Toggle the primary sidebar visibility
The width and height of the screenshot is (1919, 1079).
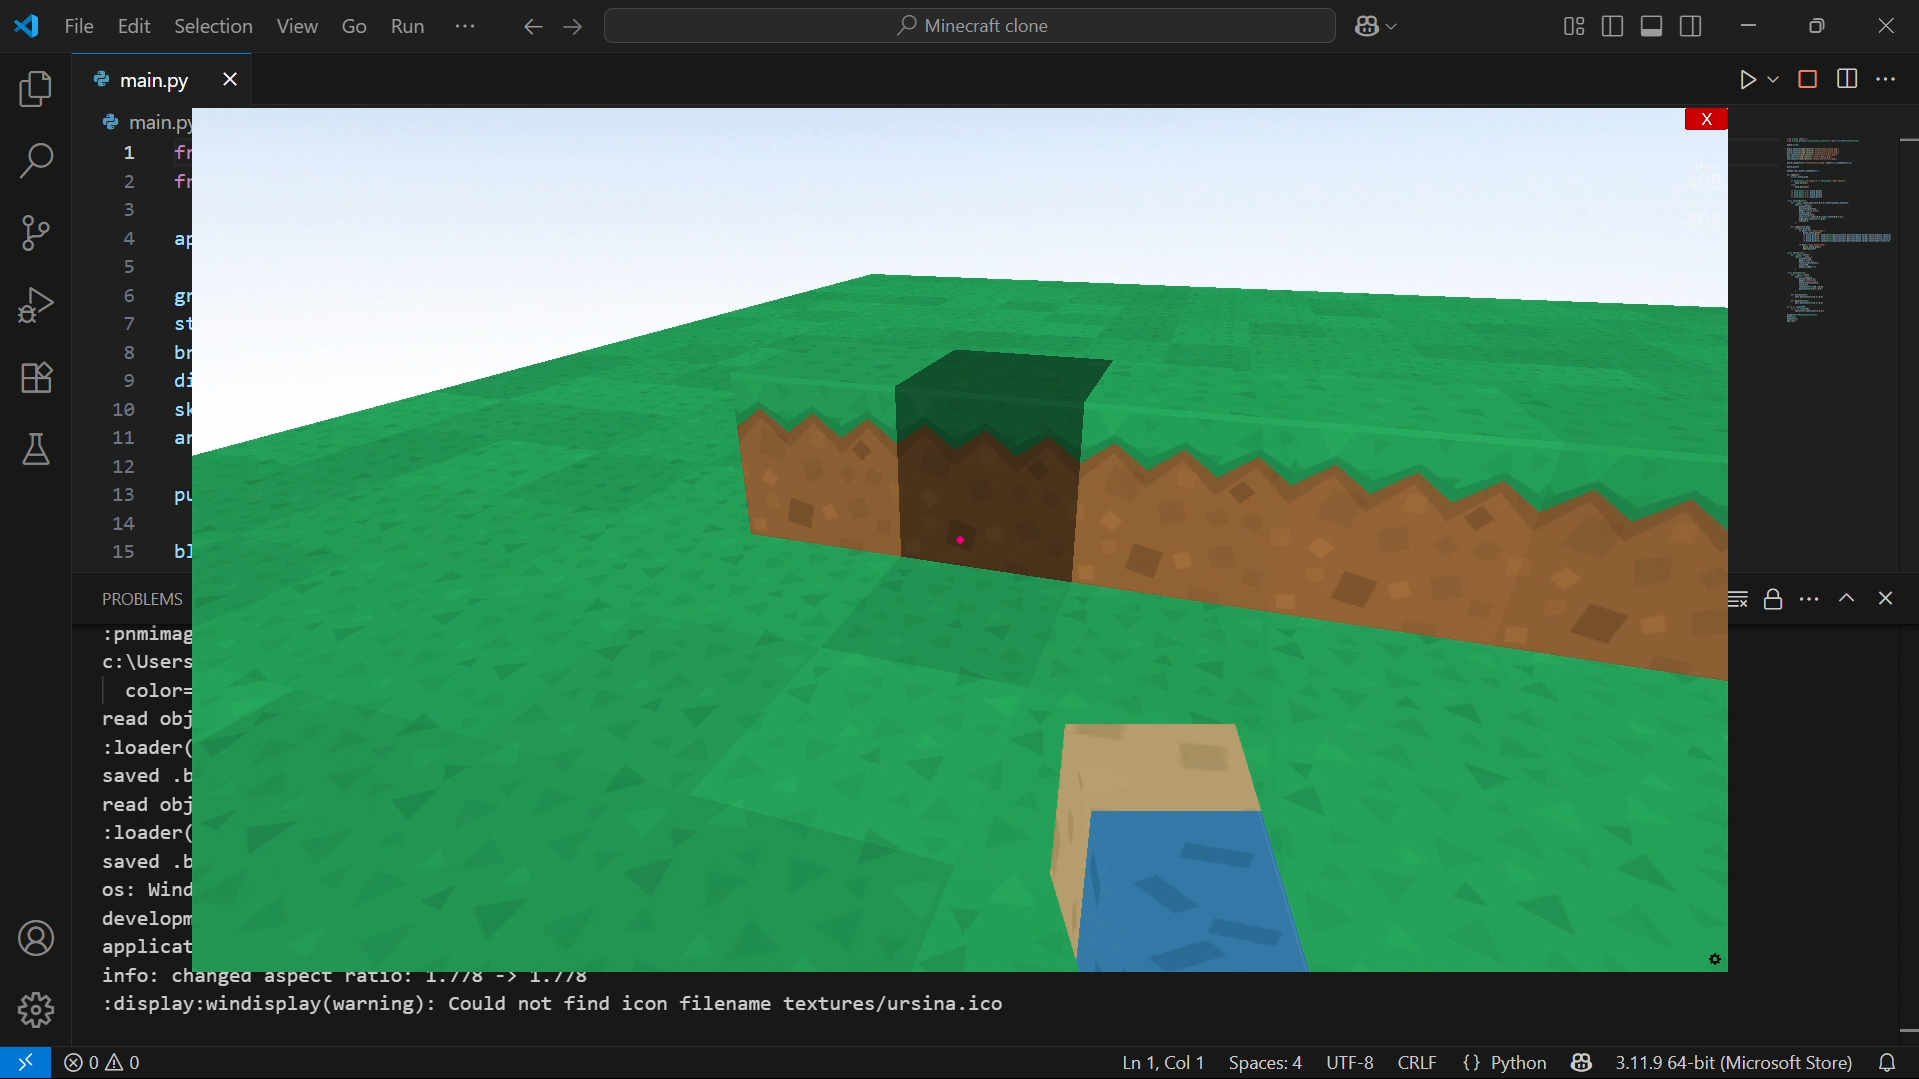tap(1611, 26)
